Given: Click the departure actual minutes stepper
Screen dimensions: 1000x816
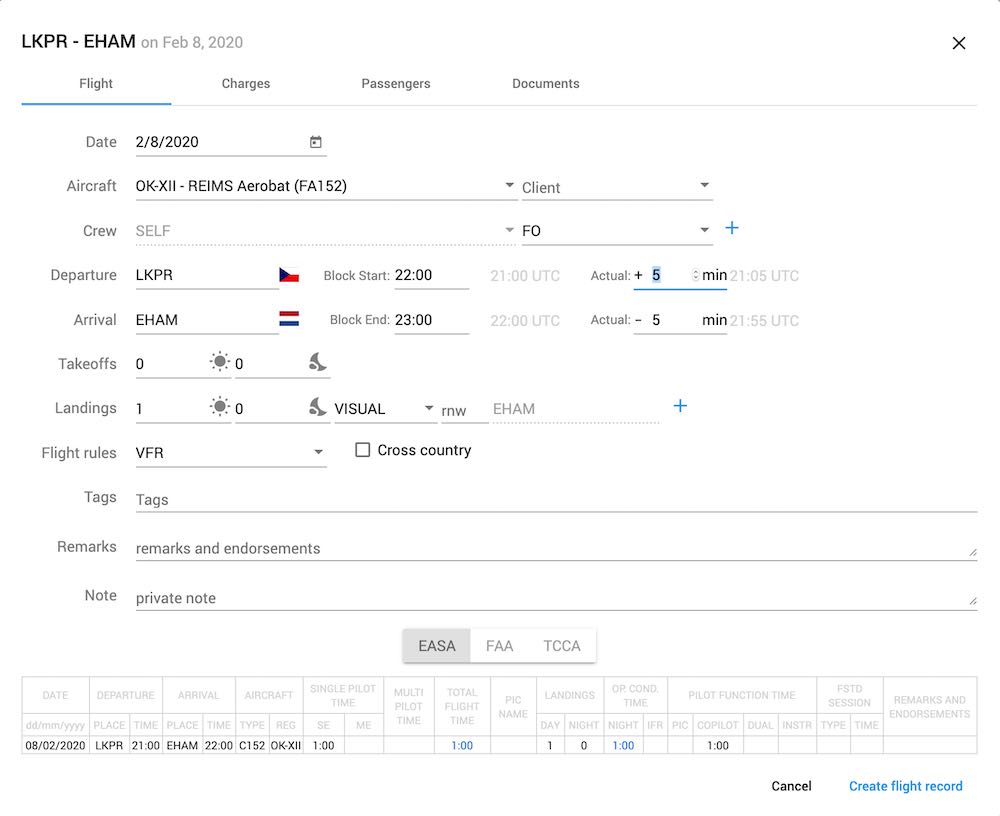Looking at the screenshot, I should pyautogui.click(x=695, y=275).
